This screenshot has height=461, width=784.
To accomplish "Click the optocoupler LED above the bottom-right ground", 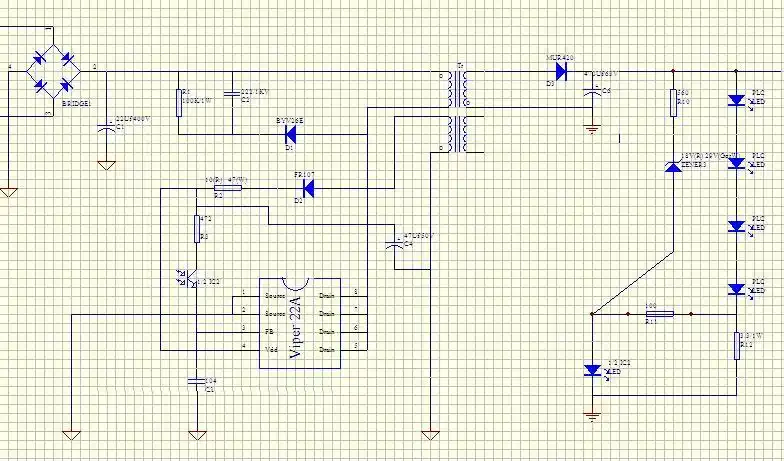I will [x=592, y=370].
